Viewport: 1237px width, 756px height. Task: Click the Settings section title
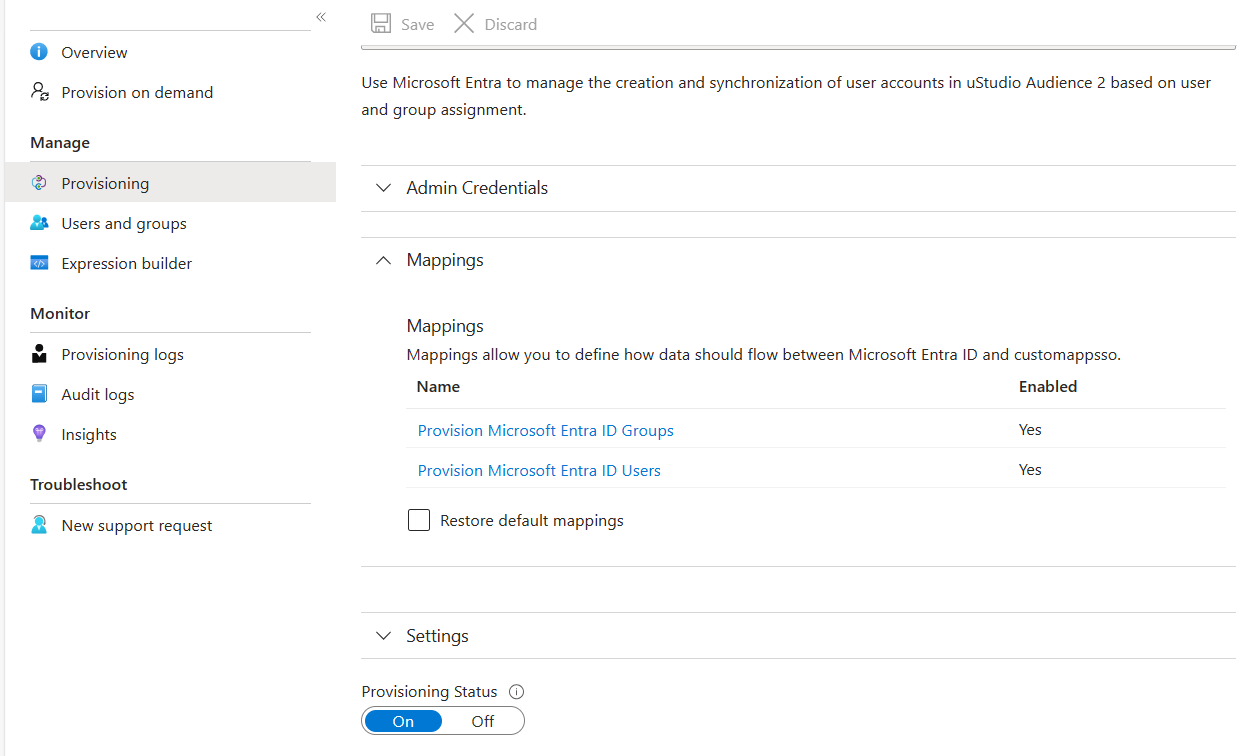(x=437, y=636)
